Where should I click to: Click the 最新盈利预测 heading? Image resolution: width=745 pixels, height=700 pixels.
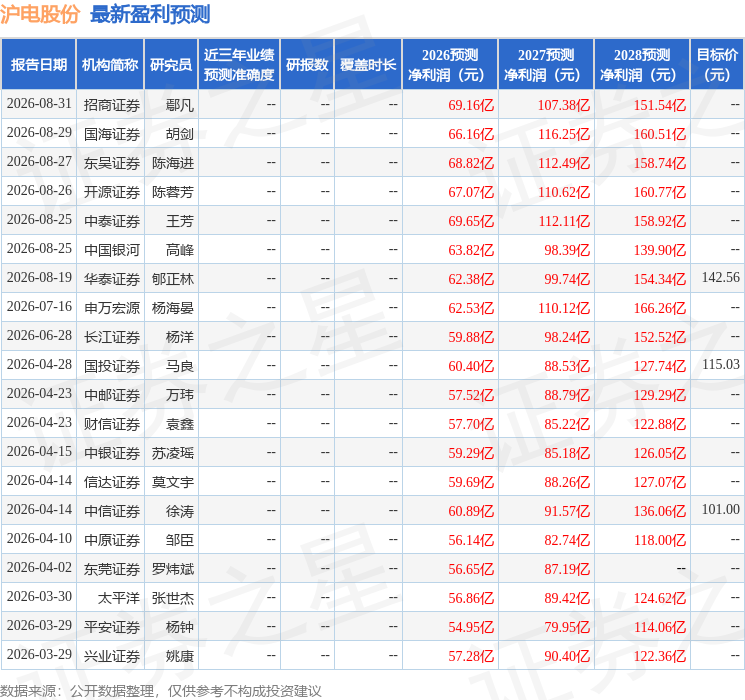150,15
